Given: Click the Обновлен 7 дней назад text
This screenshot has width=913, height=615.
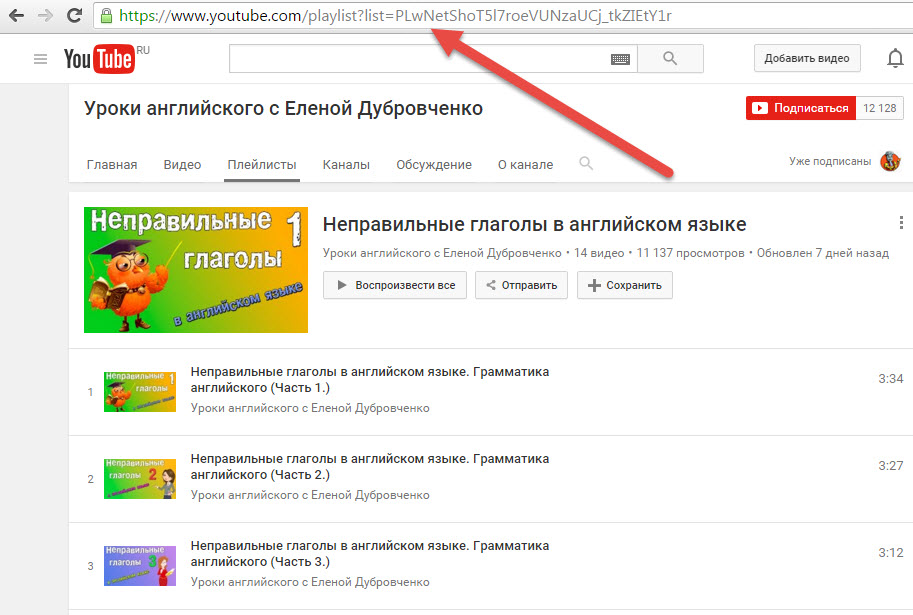Looking at the screenshot, I should coord(823,253).
